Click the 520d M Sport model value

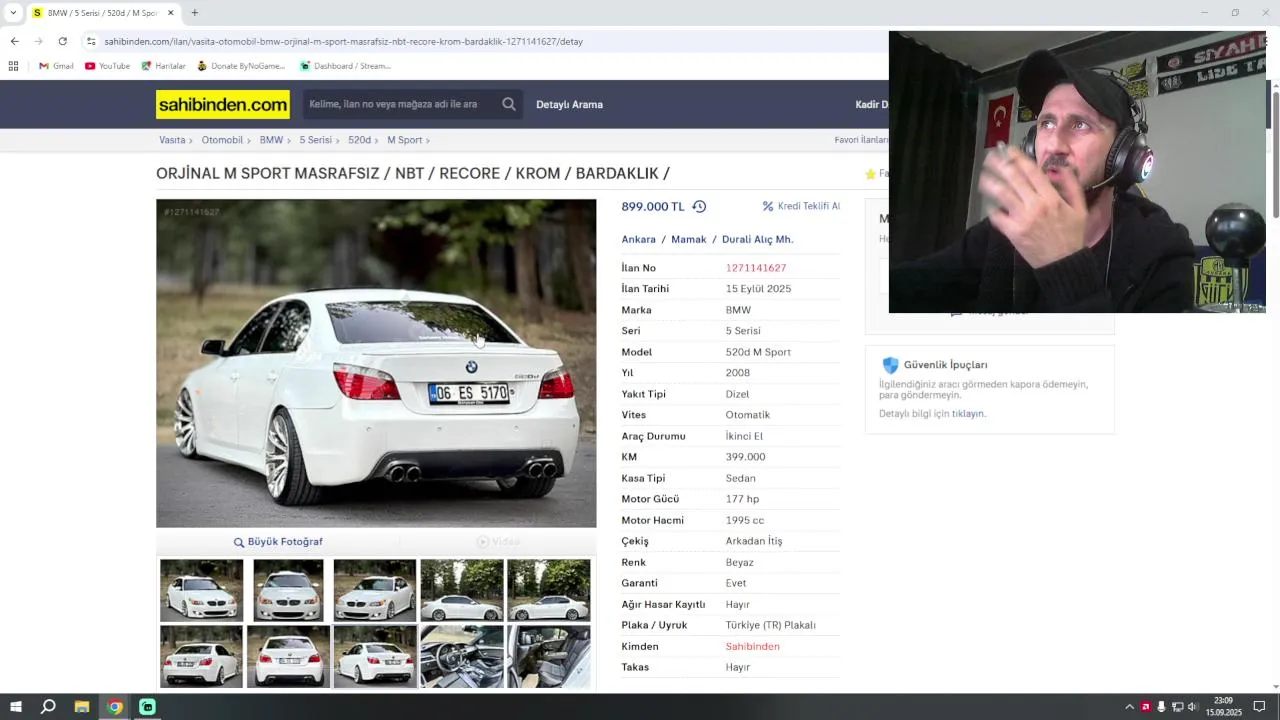758,352
